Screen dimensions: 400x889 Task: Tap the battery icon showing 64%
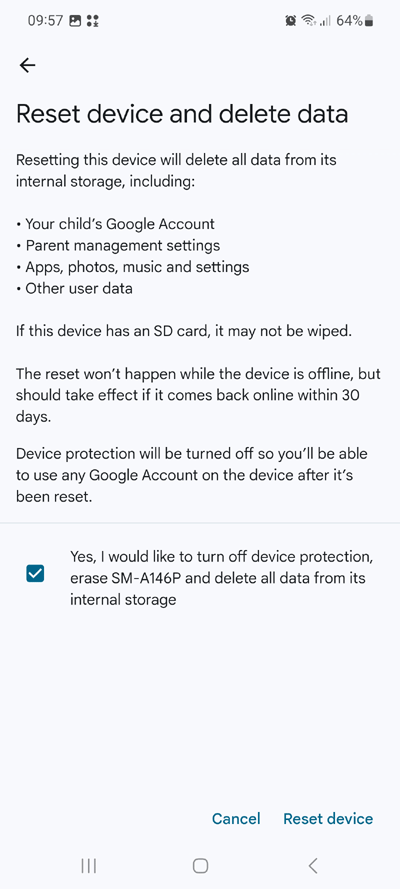[x=369, y=21]
